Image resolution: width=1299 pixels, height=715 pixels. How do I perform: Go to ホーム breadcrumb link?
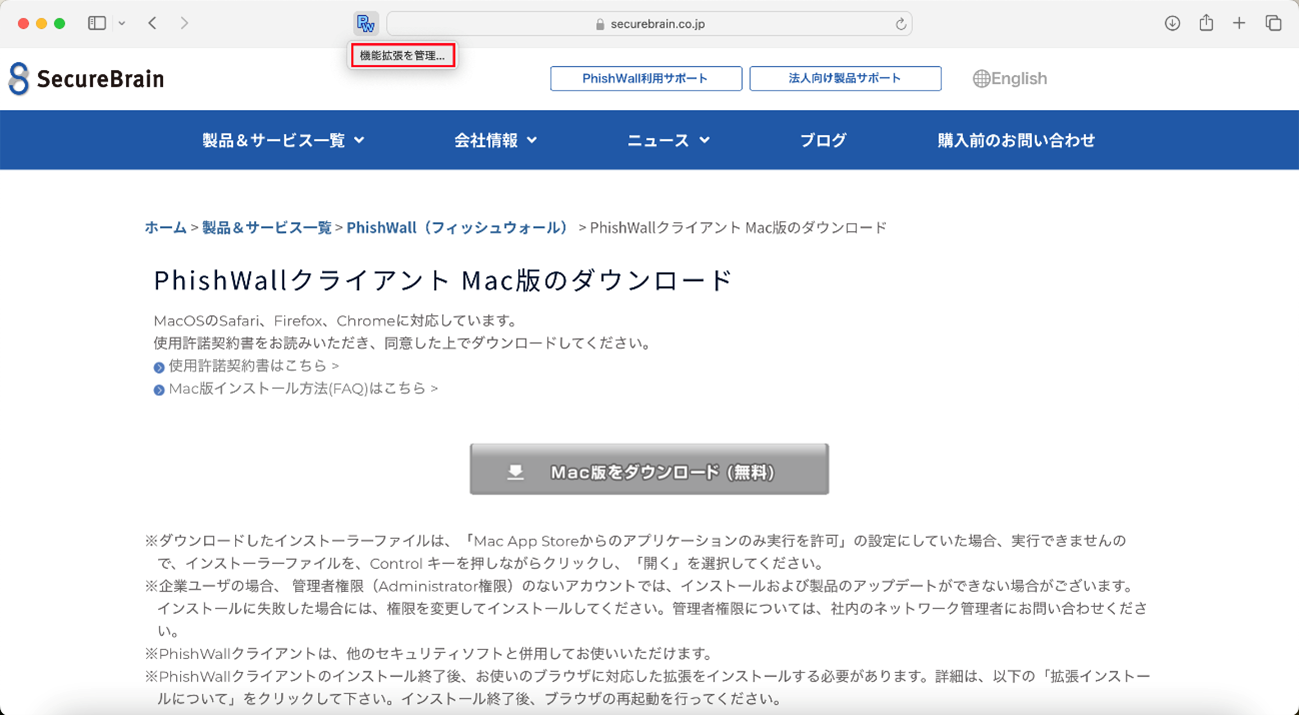[x=165, y=227]
